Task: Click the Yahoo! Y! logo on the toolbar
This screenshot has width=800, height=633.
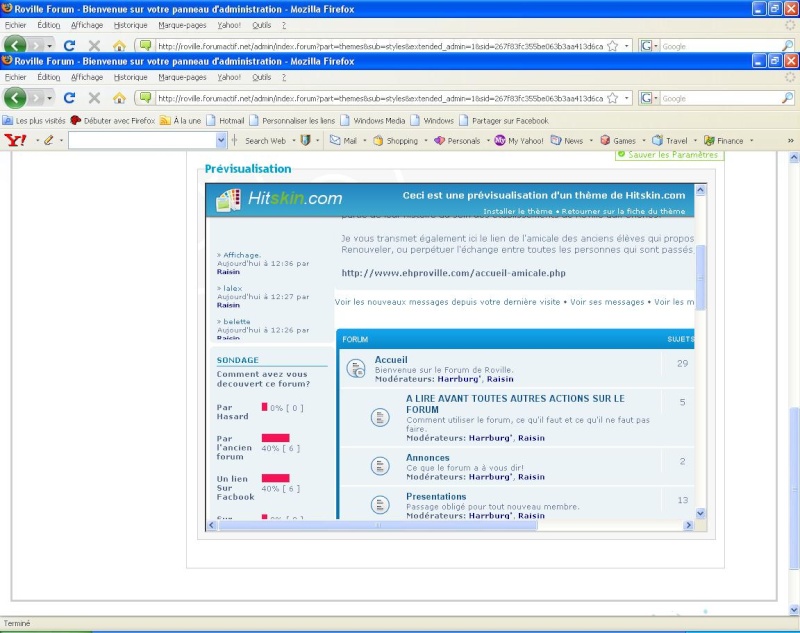Action: coord(15,140)
